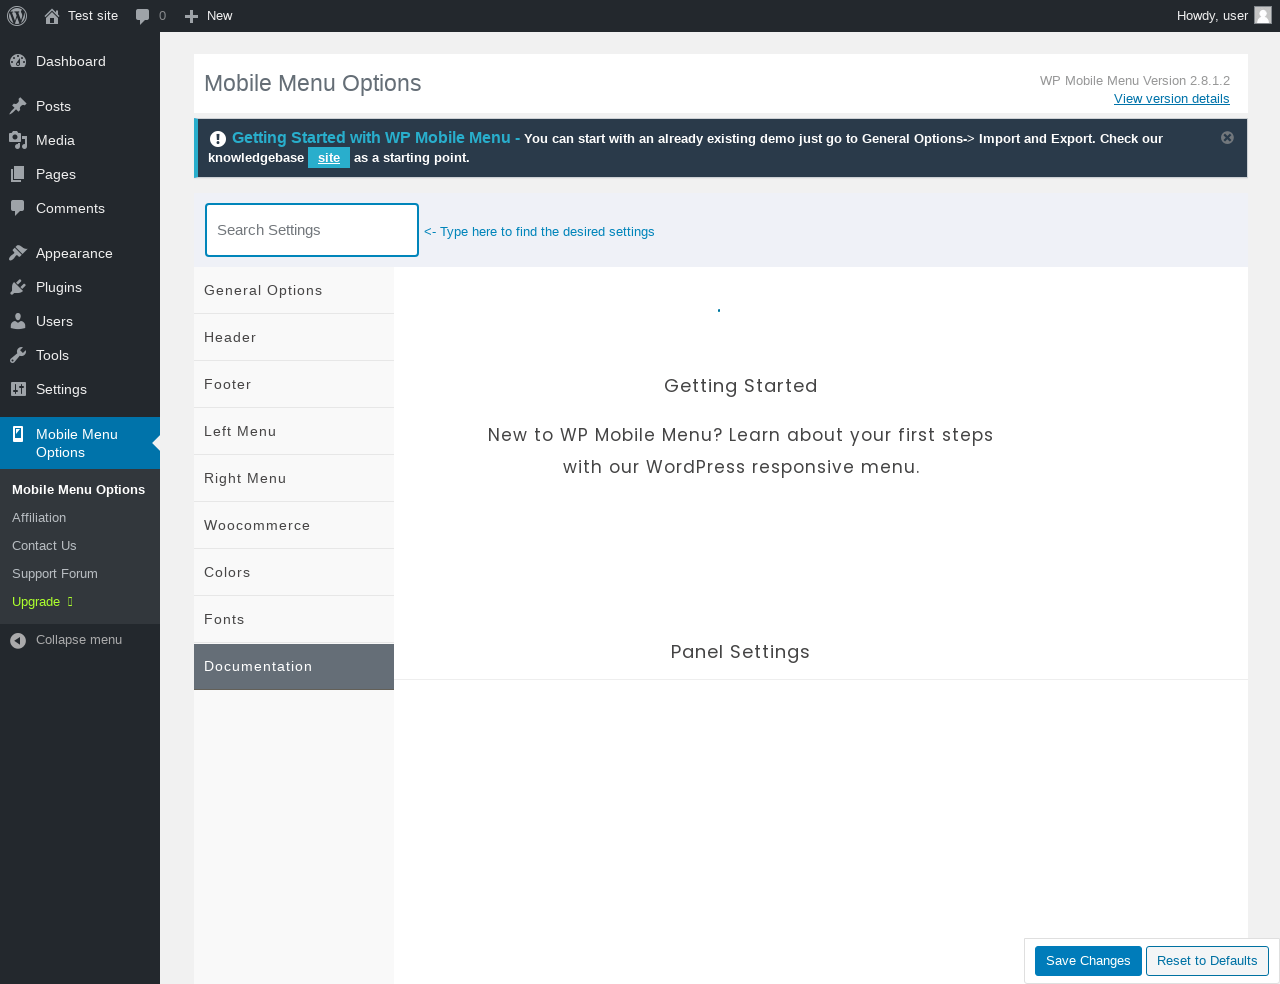Go to Plugins menu
This screenshot has width=1280, height=984.
80,287
